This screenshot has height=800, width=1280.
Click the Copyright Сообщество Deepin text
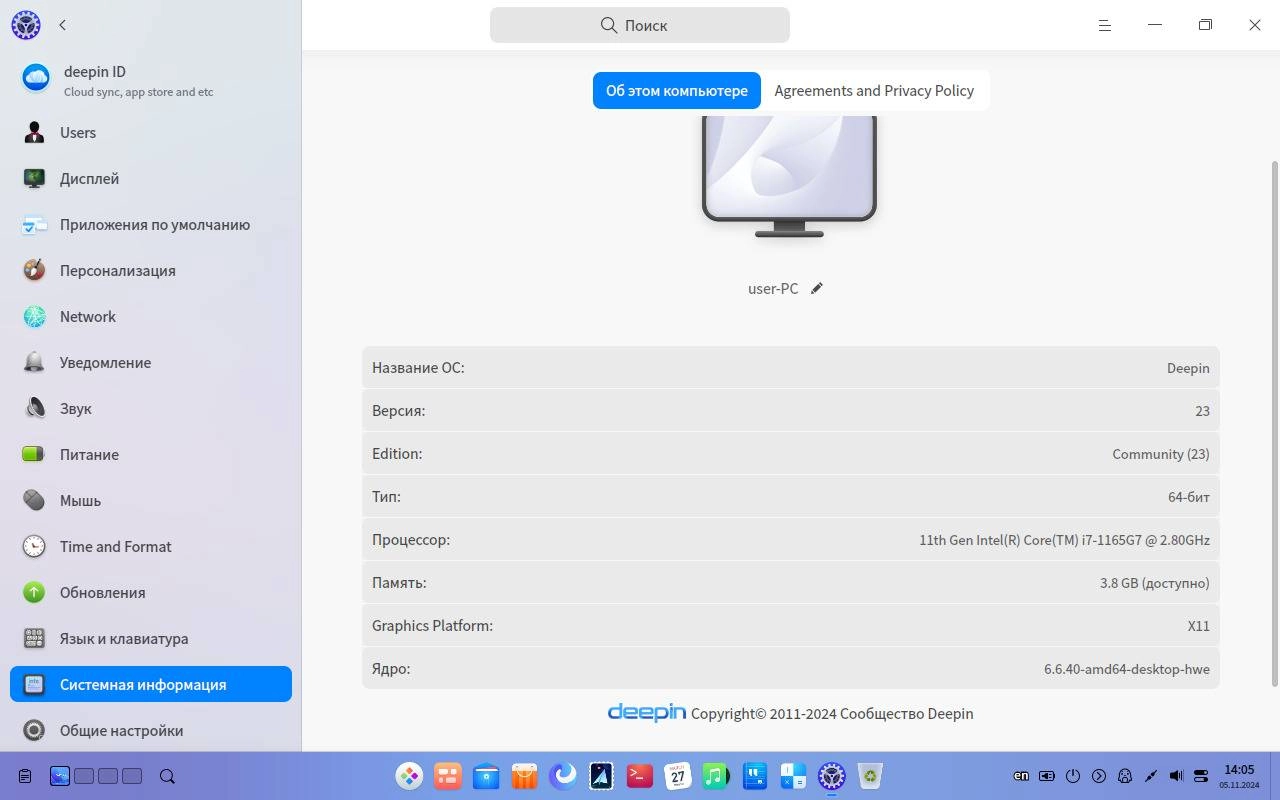point(832,713)
